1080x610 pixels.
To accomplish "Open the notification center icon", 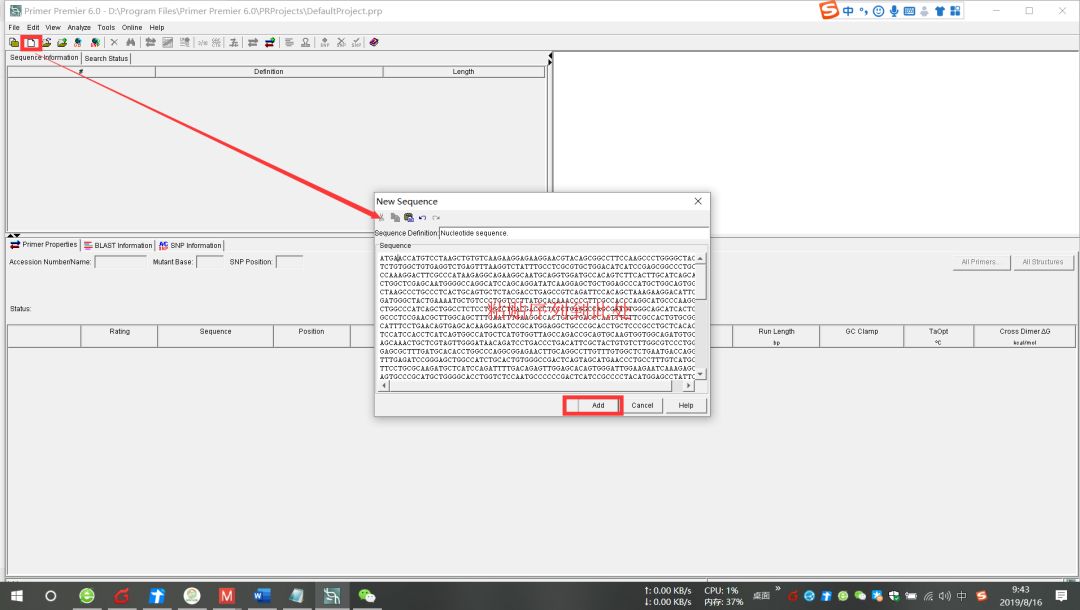I will point(1061,596).
